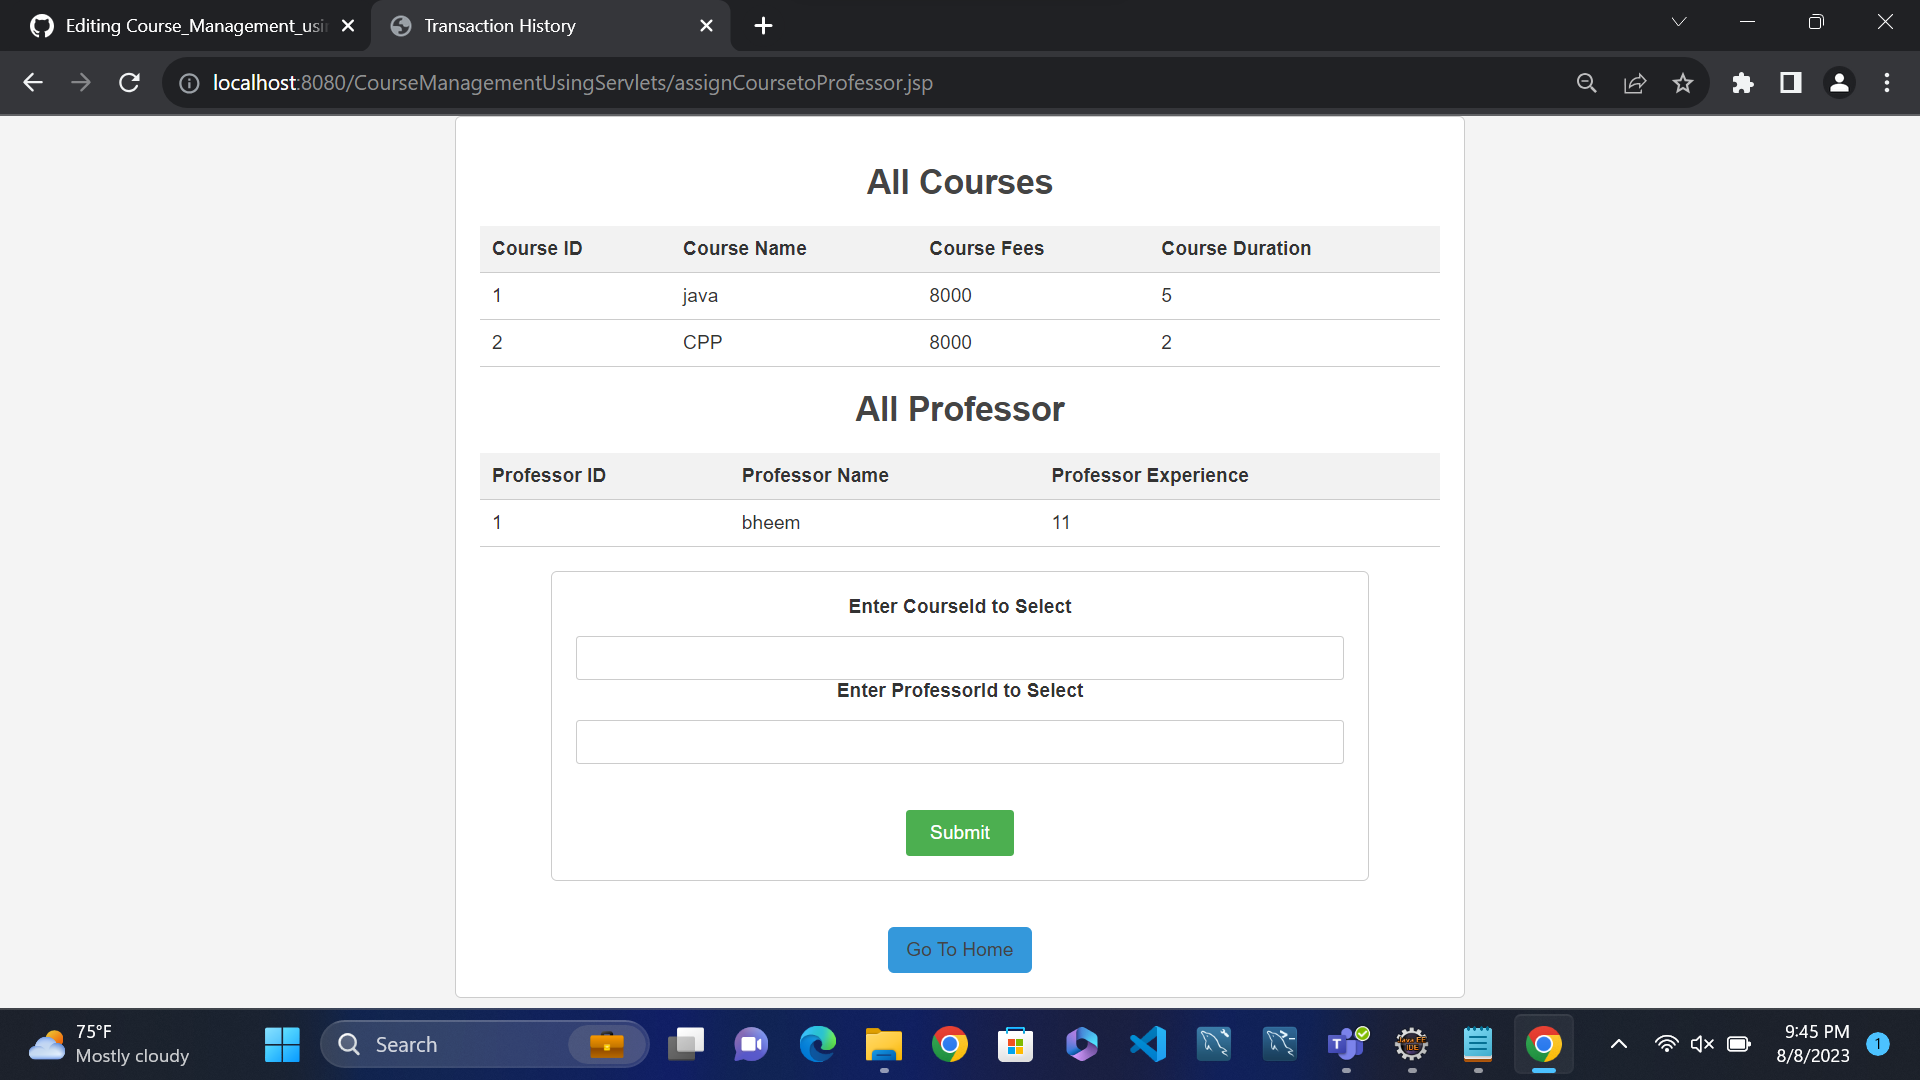Click the search magnifier in the address bar
Viewport: 1920px width, 1080px height.
click(x=1587, y=83)
